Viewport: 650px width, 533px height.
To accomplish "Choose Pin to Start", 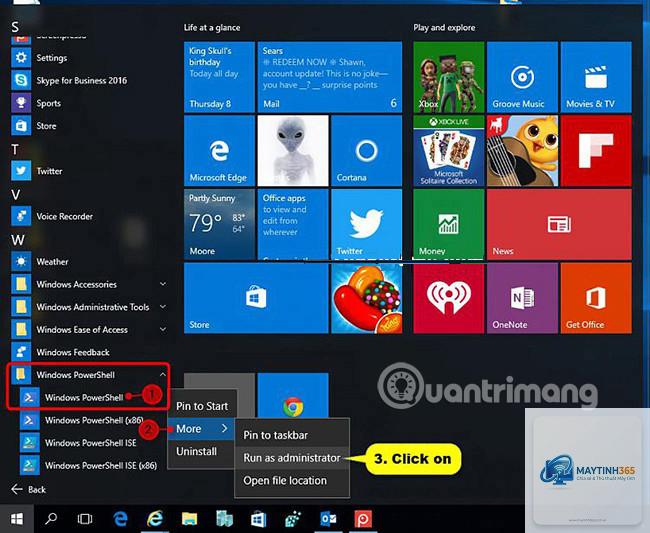I will [x=201, y=406].
